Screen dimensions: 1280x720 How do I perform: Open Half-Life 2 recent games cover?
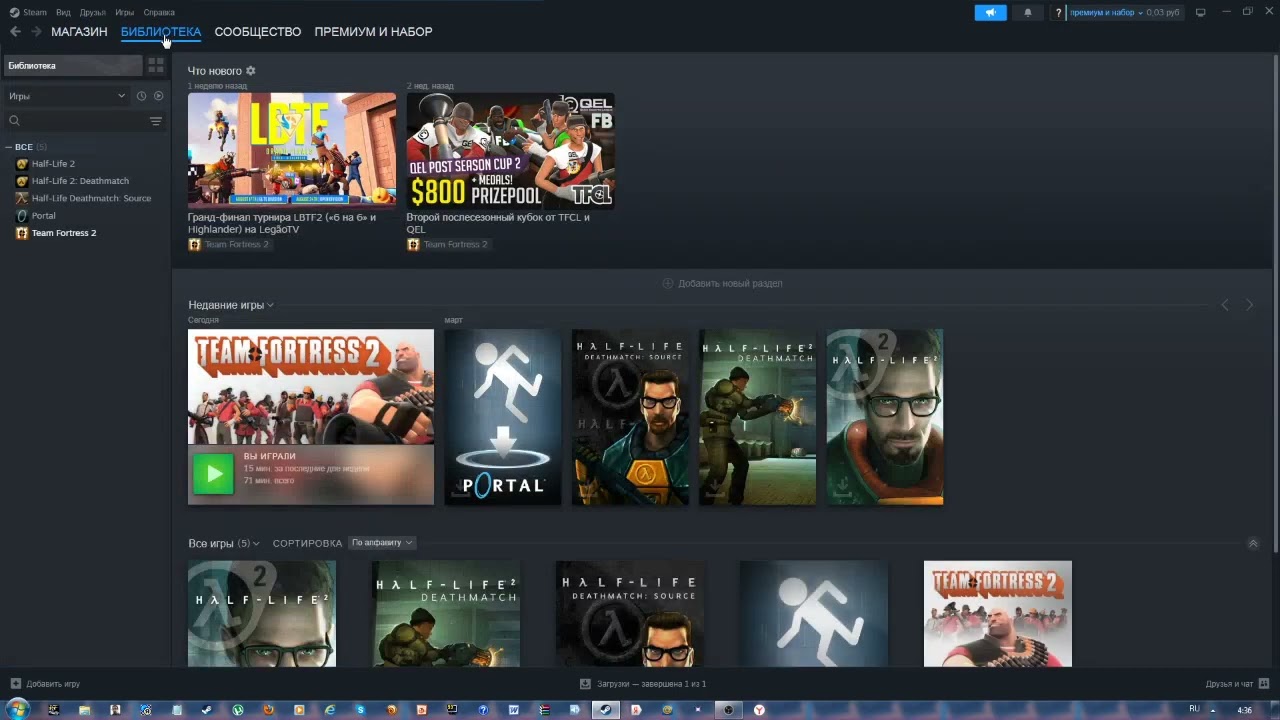coord(885,417)
